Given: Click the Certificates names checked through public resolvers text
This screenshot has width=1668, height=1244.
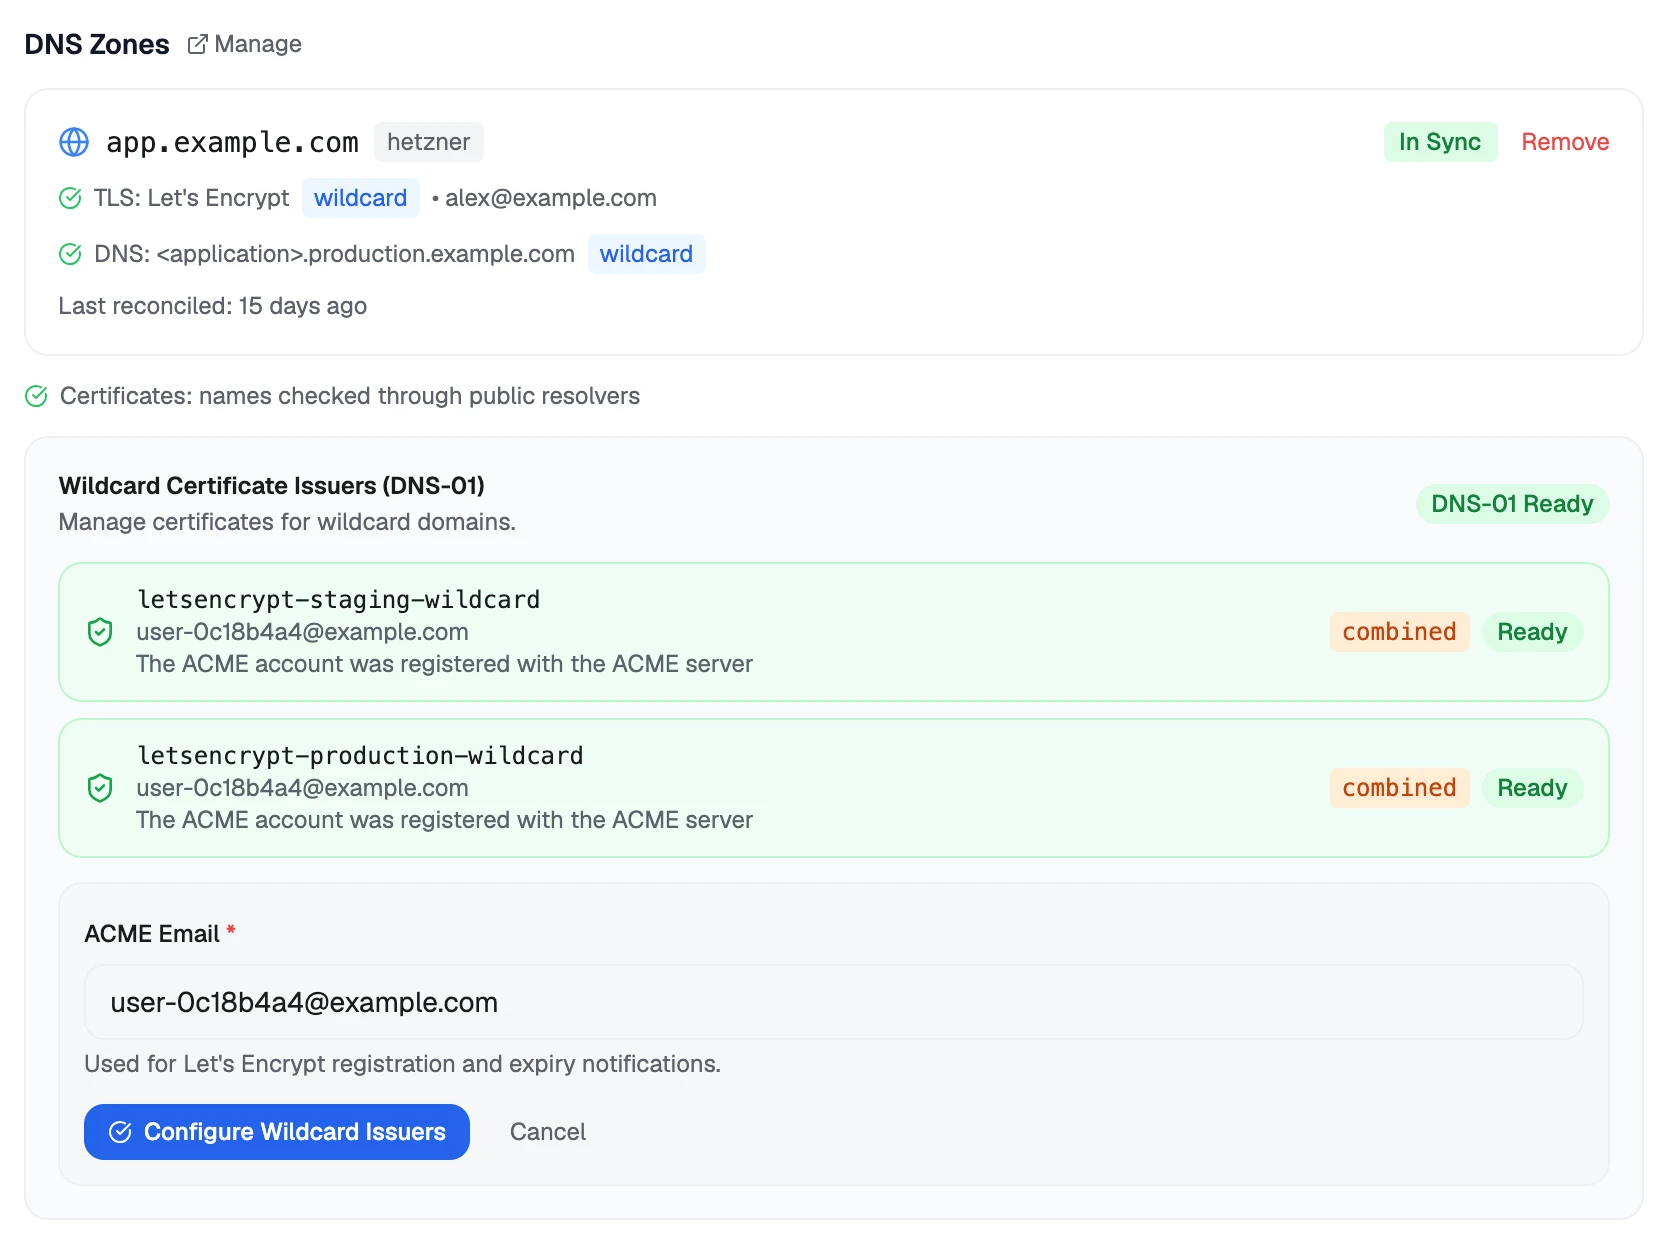Looking at the screenshot, I should pyautogui.click(x=350, y=396).
